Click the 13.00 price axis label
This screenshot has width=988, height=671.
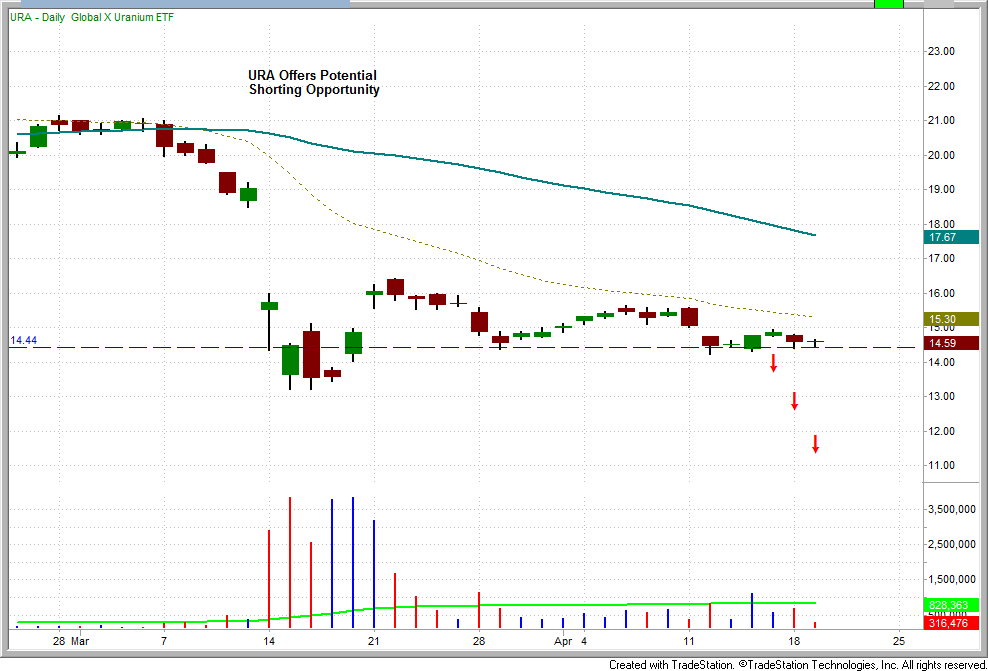pos(941,396)
